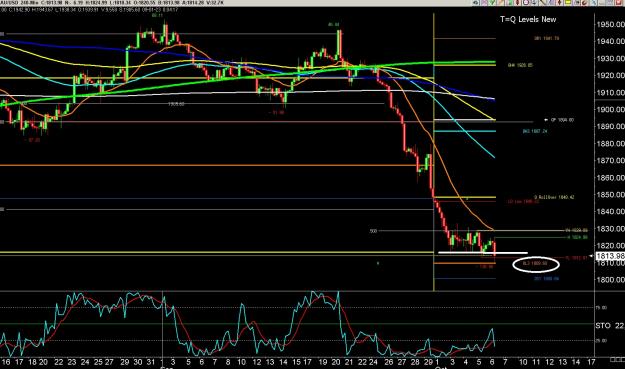Click date label 8 on time axis

click(x=228, y=362)
